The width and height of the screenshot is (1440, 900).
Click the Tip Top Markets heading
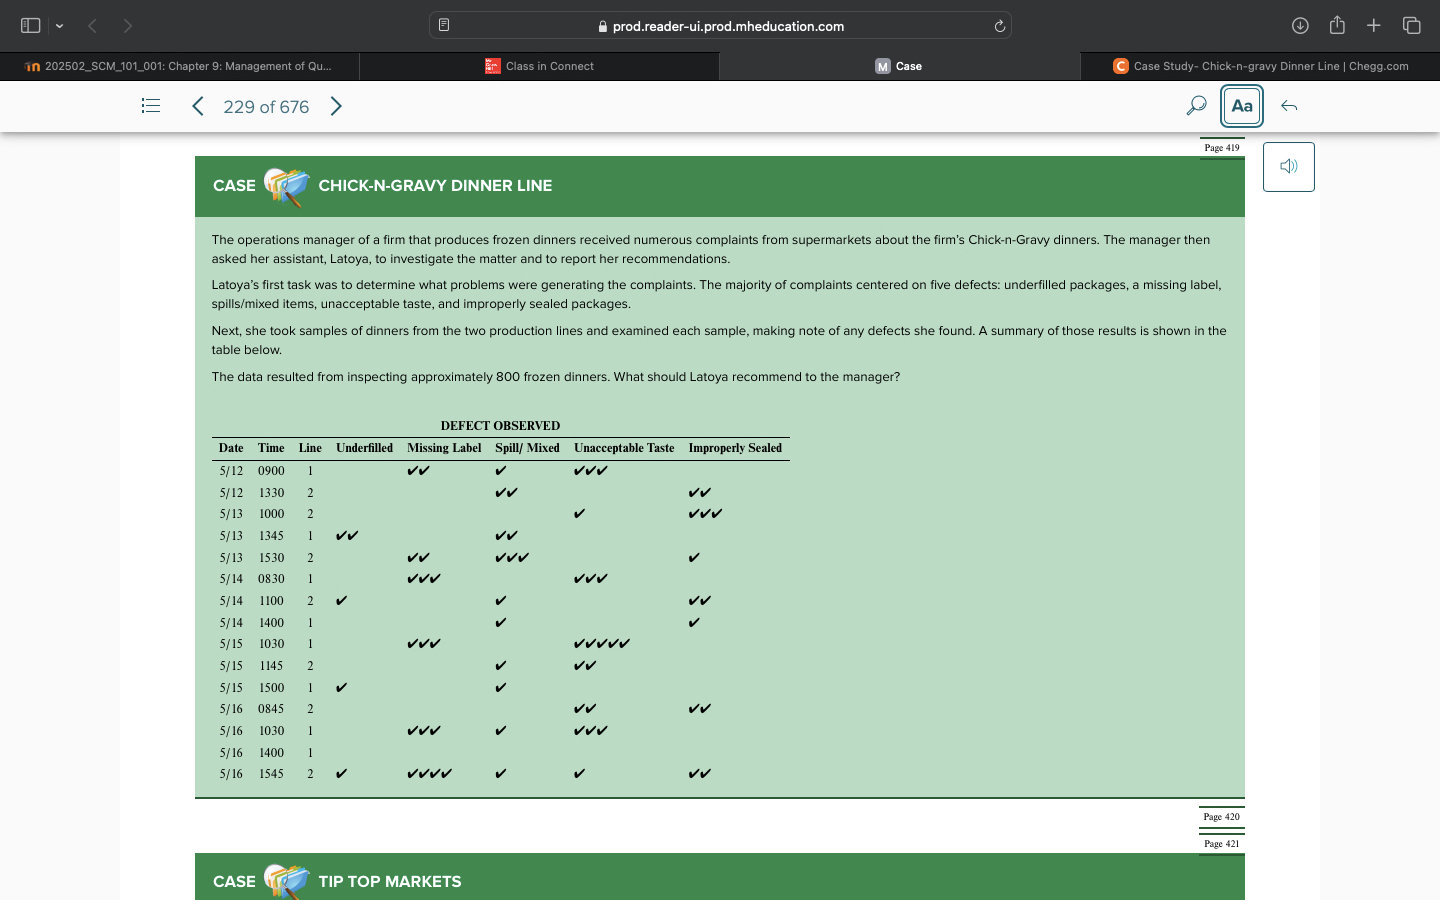(390, 882)
